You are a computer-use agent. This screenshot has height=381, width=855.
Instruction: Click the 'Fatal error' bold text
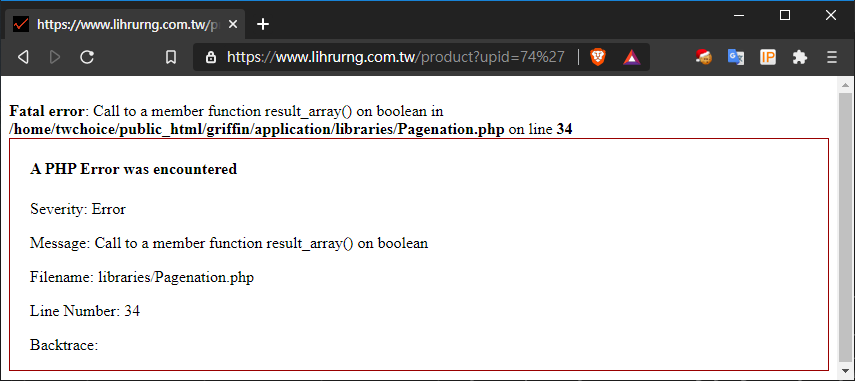coord(46,112)
